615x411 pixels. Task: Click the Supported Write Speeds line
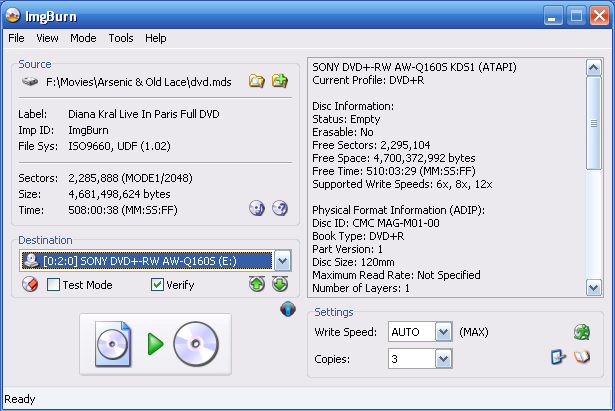click(402, 184)
